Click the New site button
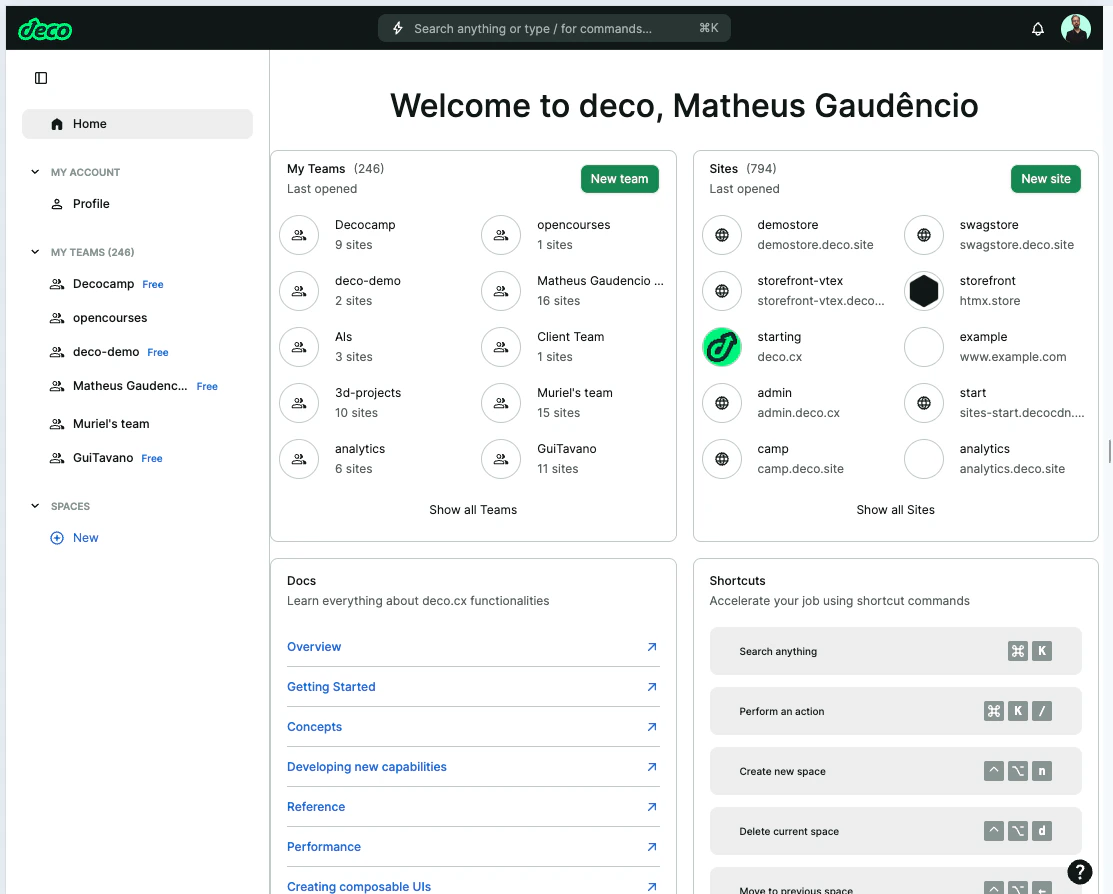This screenshot has height=894, width=1113. 1046,179
